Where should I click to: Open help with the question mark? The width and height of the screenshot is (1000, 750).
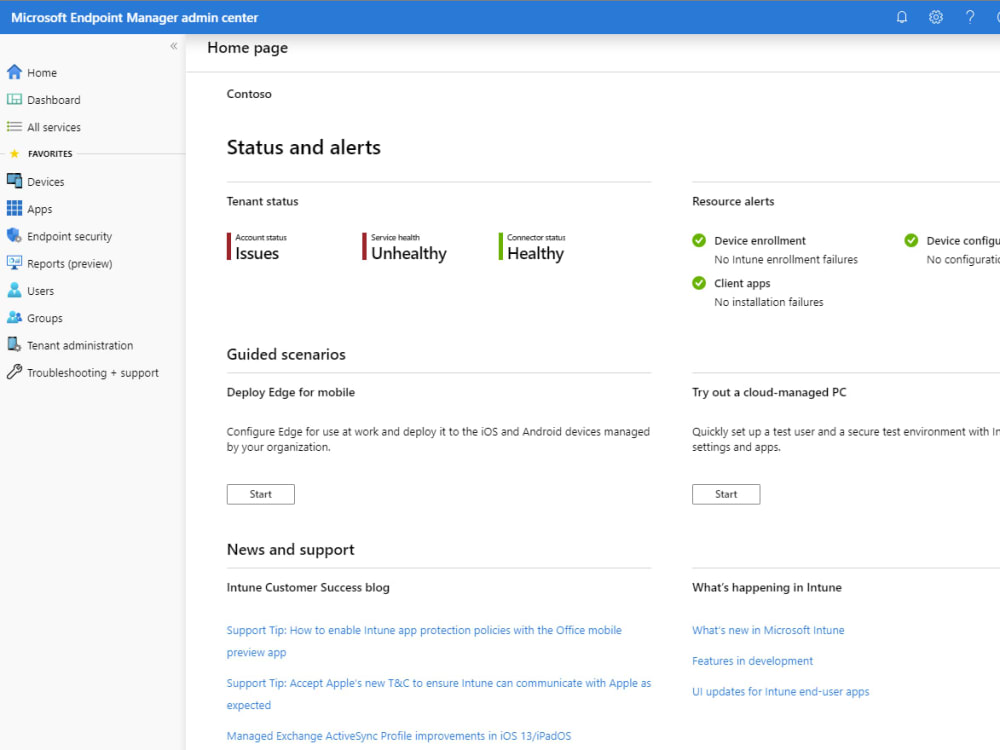click(x=969, y=16)
